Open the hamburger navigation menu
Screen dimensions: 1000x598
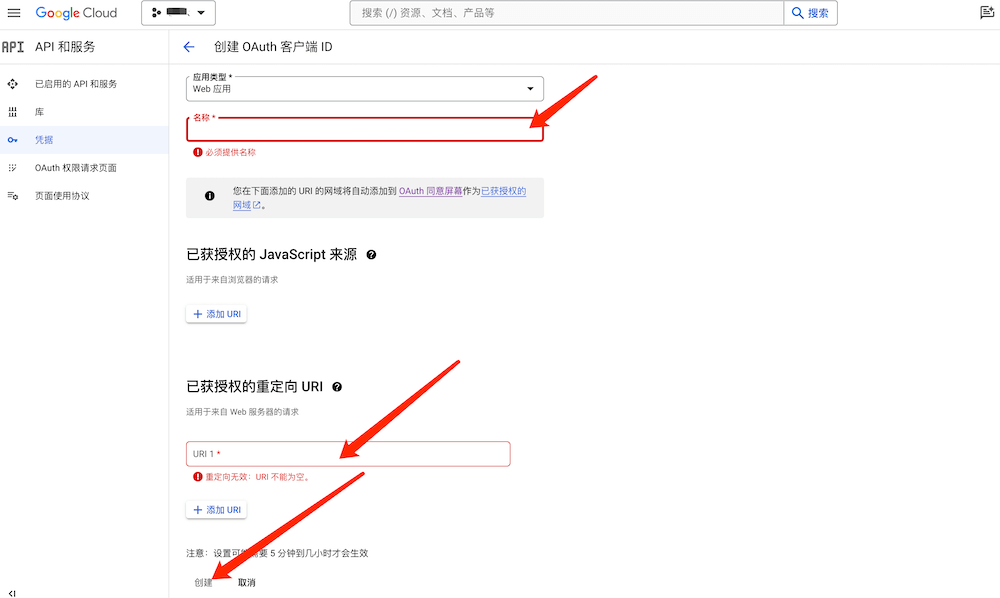coord(14,13)
